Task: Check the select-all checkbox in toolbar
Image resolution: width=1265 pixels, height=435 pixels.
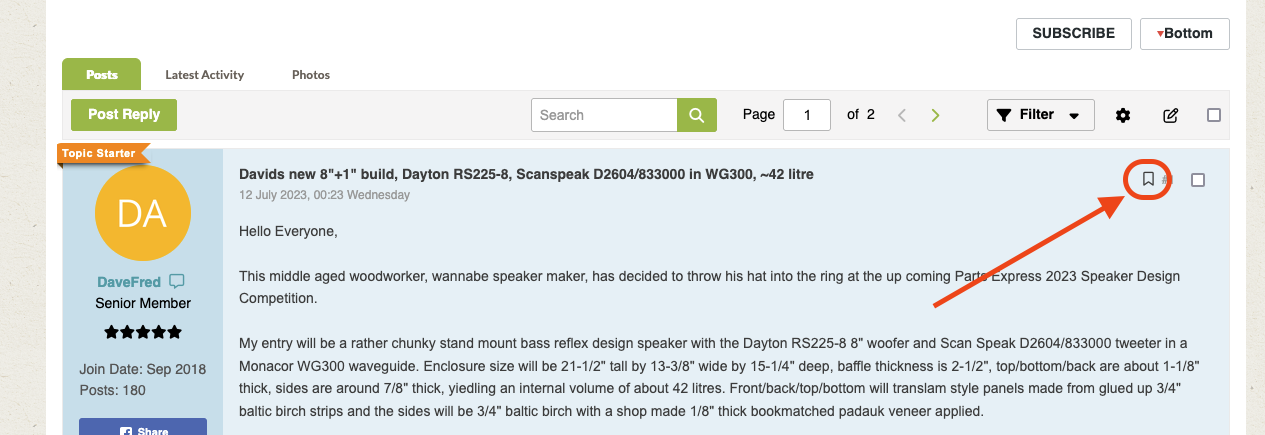Action: 1214,115
